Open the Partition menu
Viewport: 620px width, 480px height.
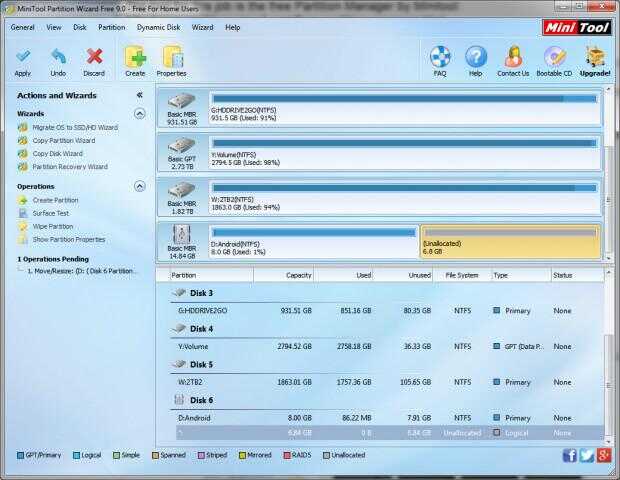tap(112, 27)
